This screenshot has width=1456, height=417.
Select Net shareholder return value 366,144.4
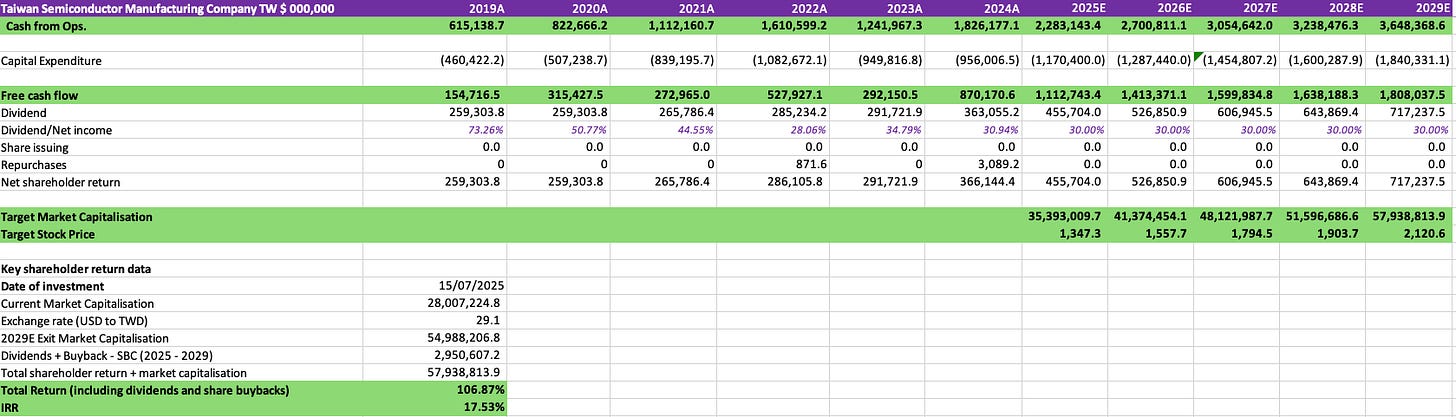pos(988,181)
